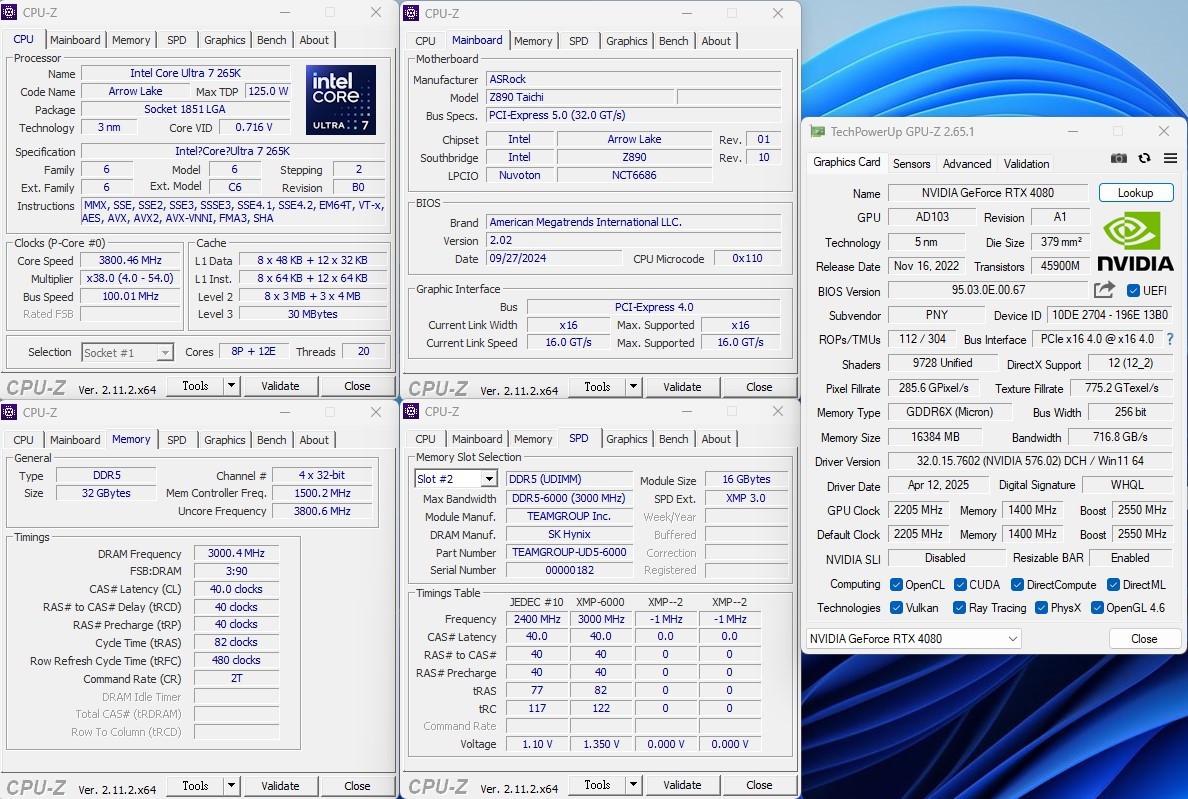The image size is (1188, 799).
Task: Click the Cores value 8P + 12E
Action: tap(253, 351)
